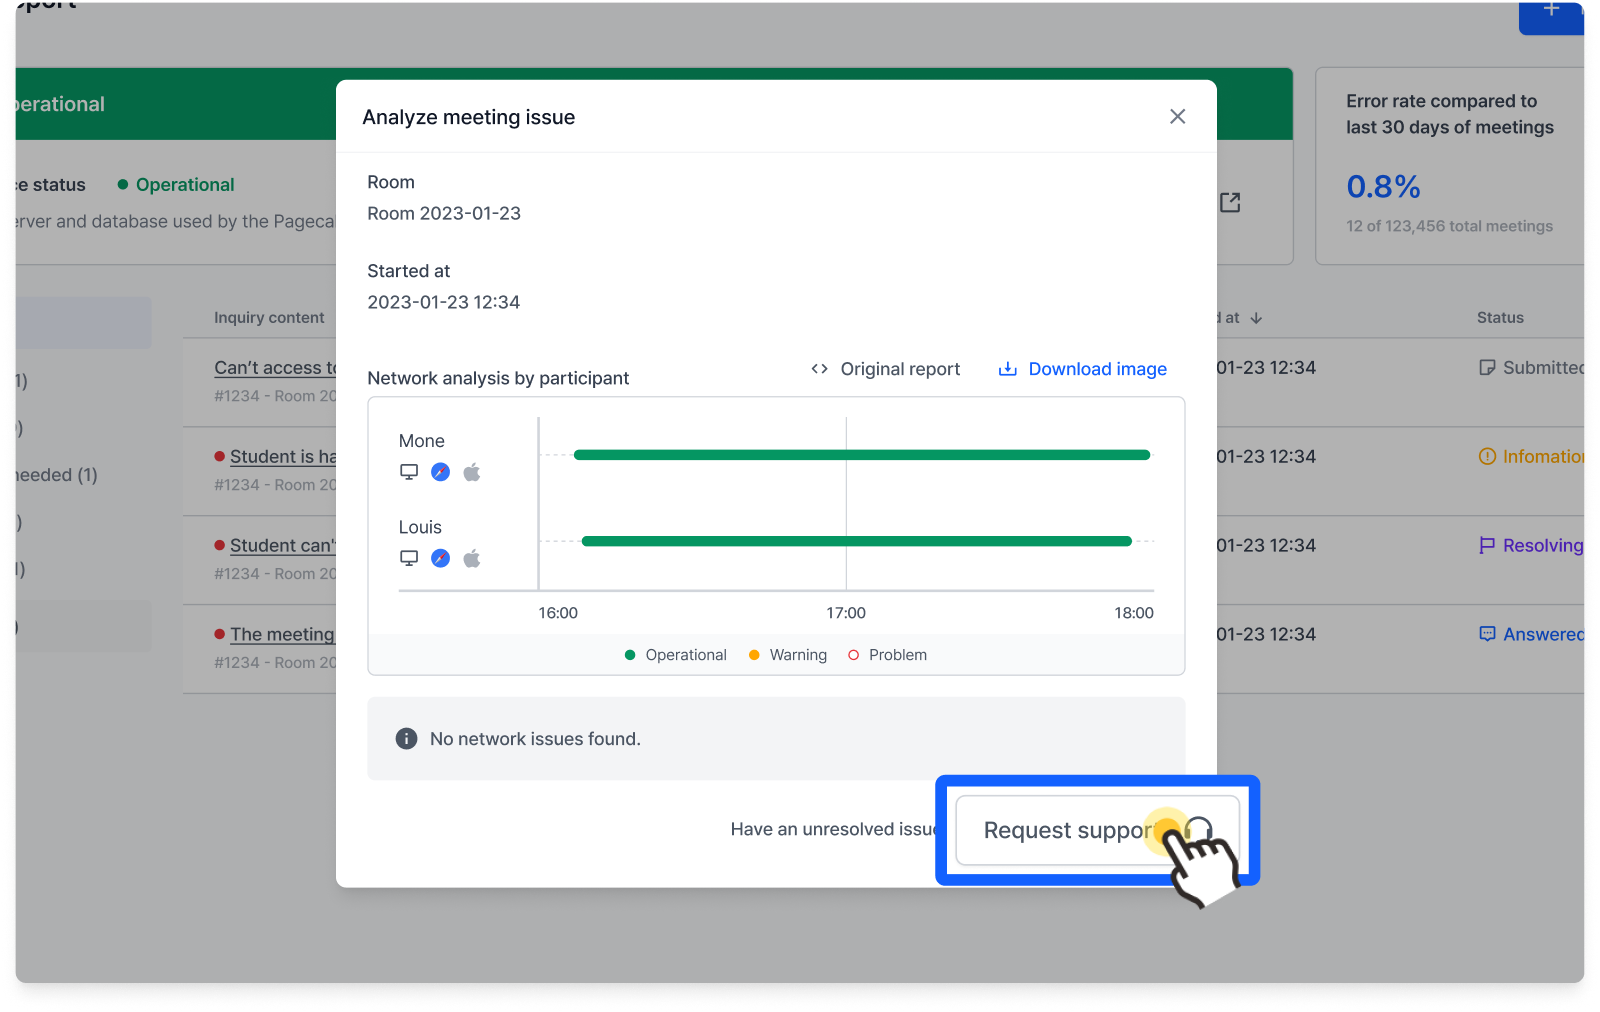Open the Original report view

coord(885,369)
